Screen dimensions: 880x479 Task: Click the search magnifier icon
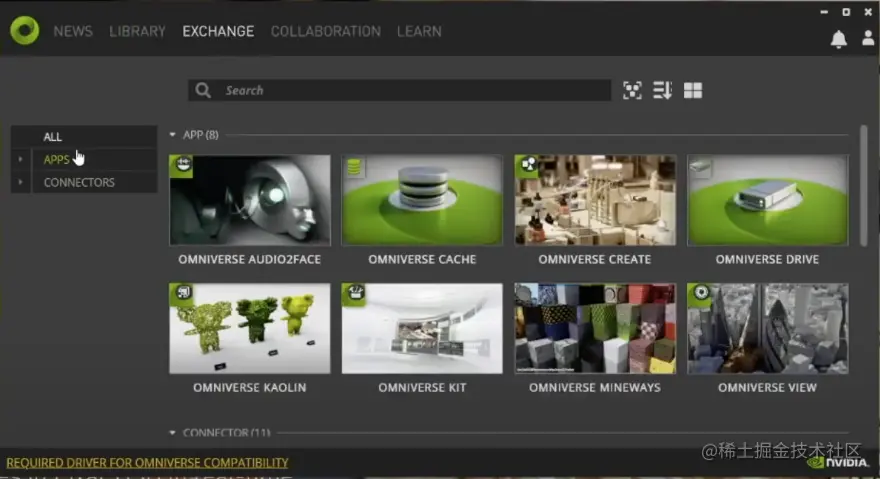tap(203, 90)
